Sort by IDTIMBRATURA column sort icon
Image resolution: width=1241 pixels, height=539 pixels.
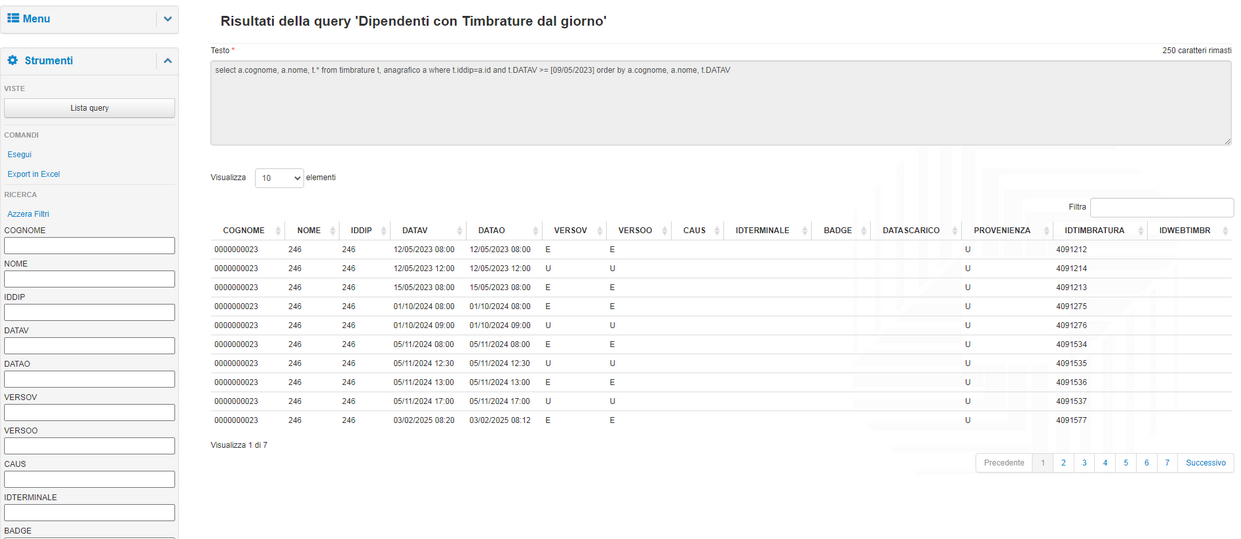coord(1138,231)
